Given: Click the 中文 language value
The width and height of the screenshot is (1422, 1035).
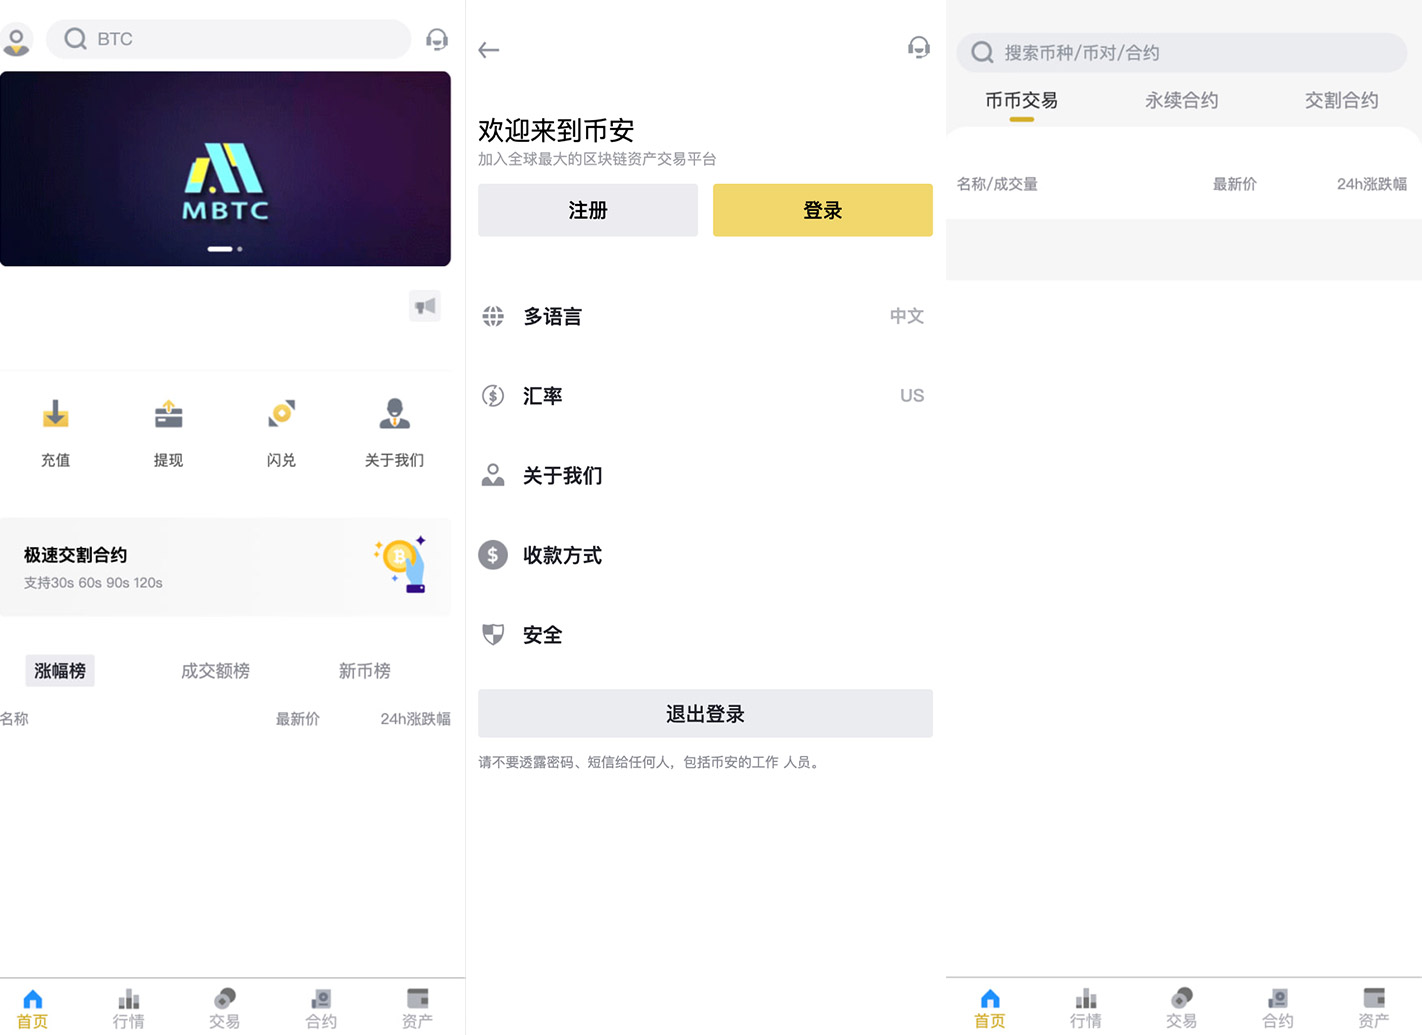Looking at the screenshot, I should [907, 316].
